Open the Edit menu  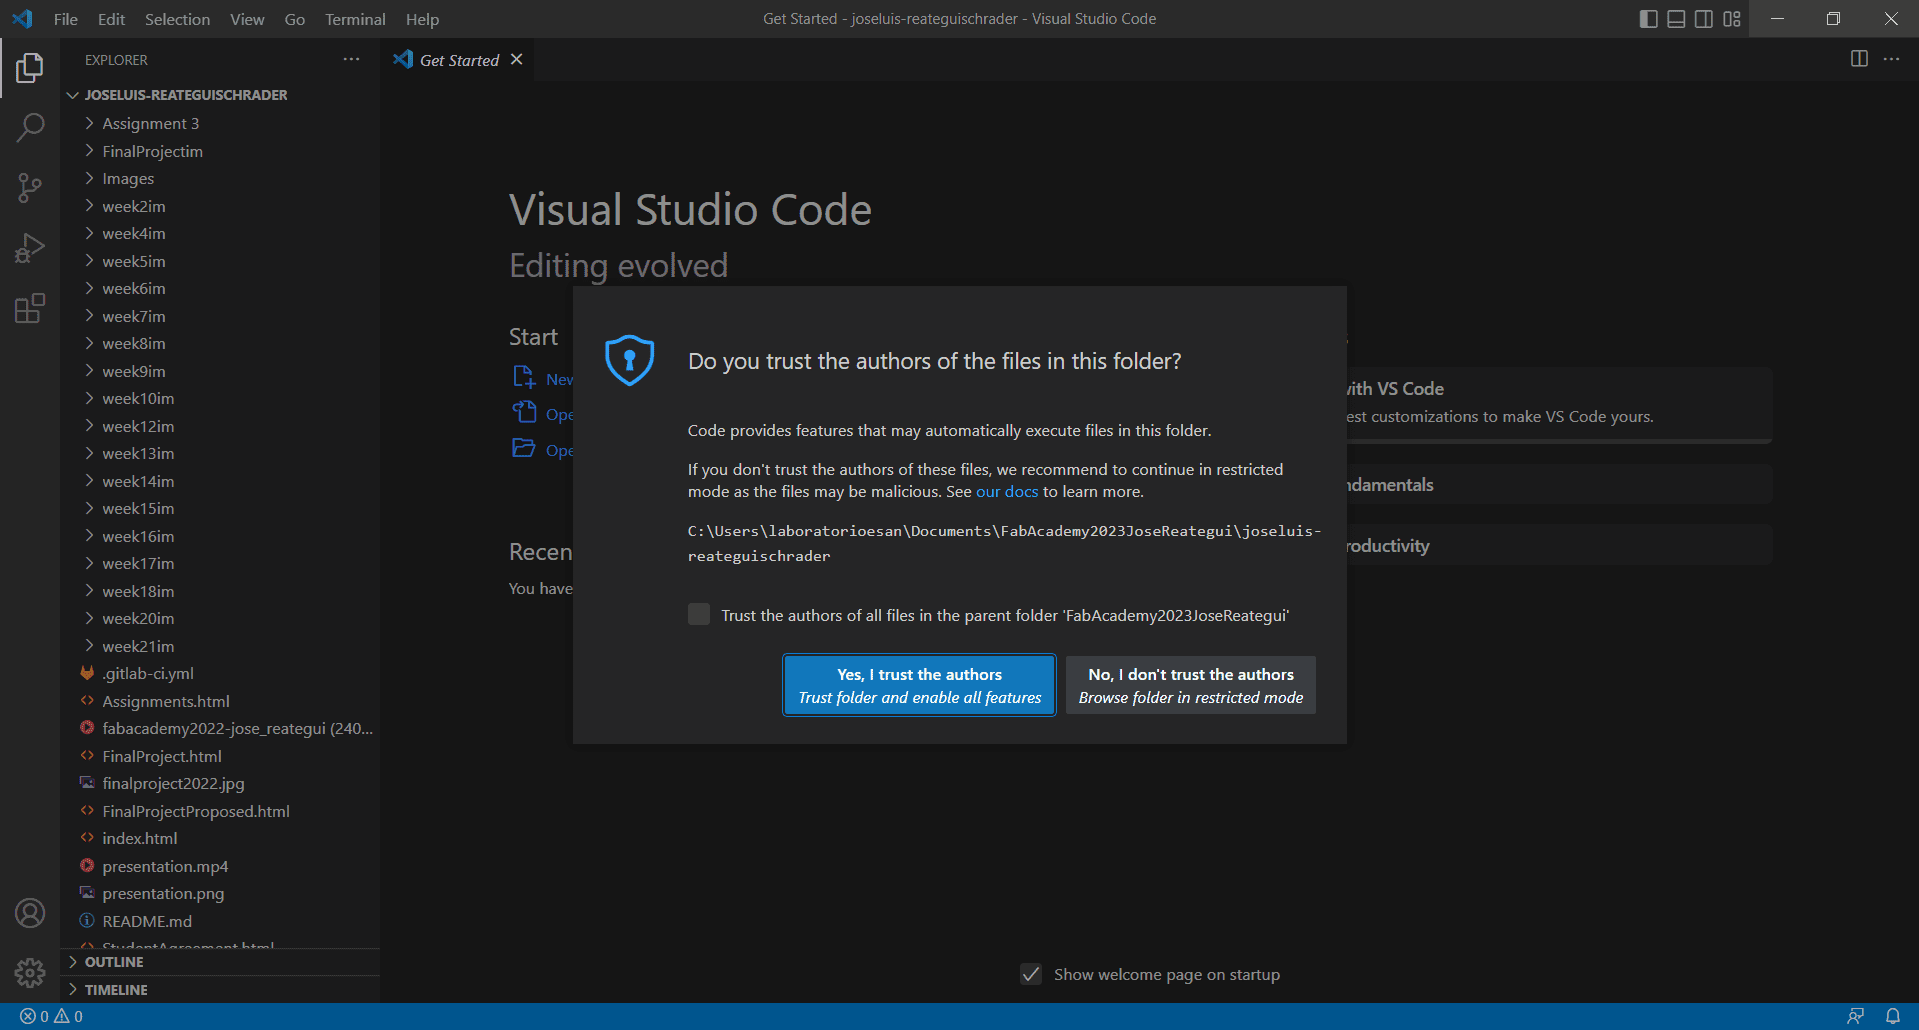112,19
